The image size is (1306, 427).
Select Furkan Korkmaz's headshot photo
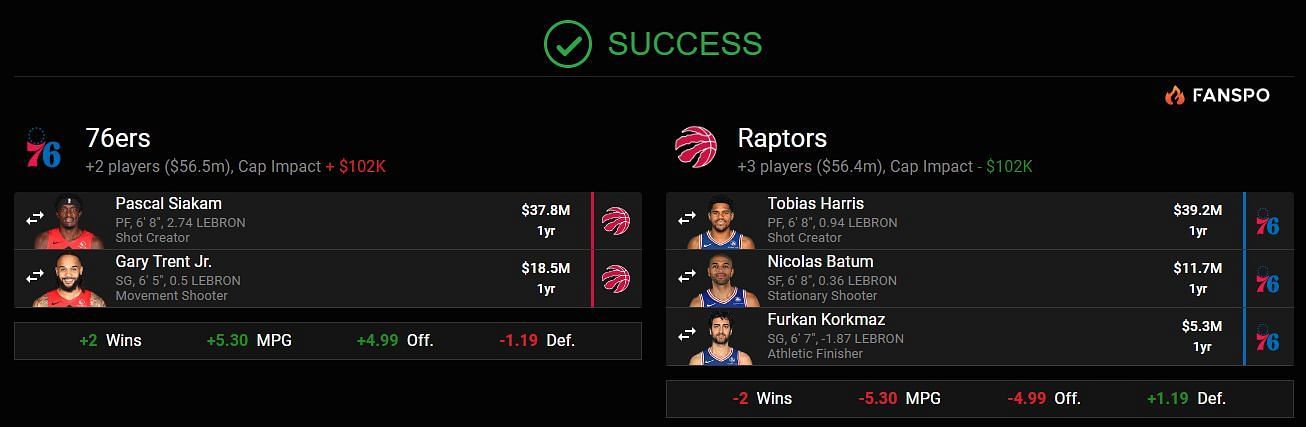click(x=720, y=337)
